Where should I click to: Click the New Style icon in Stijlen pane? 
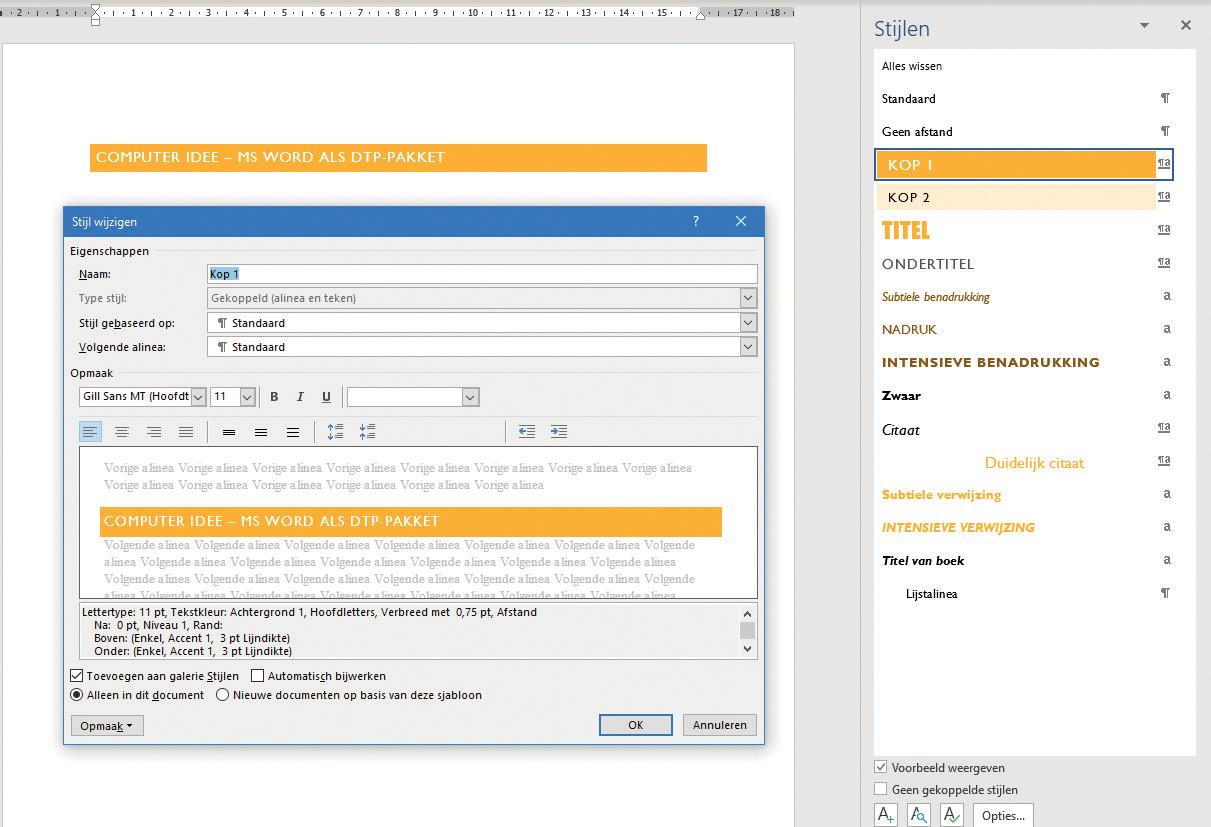886,815
